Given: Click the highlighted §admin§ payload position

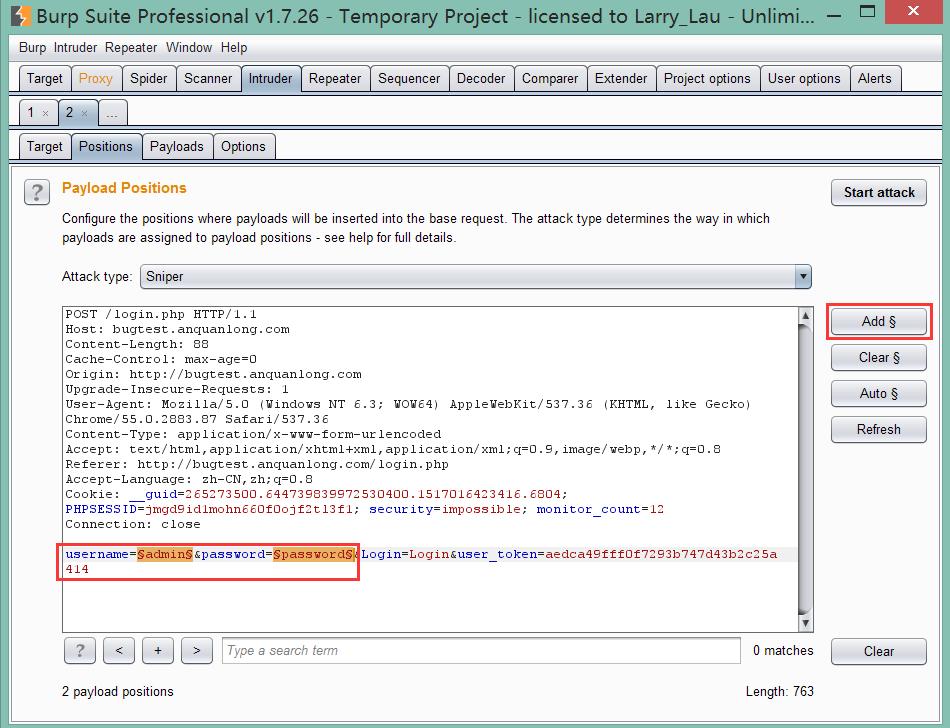Looking at the screenshot, I should pyautogui.click(x=165, y=554).
